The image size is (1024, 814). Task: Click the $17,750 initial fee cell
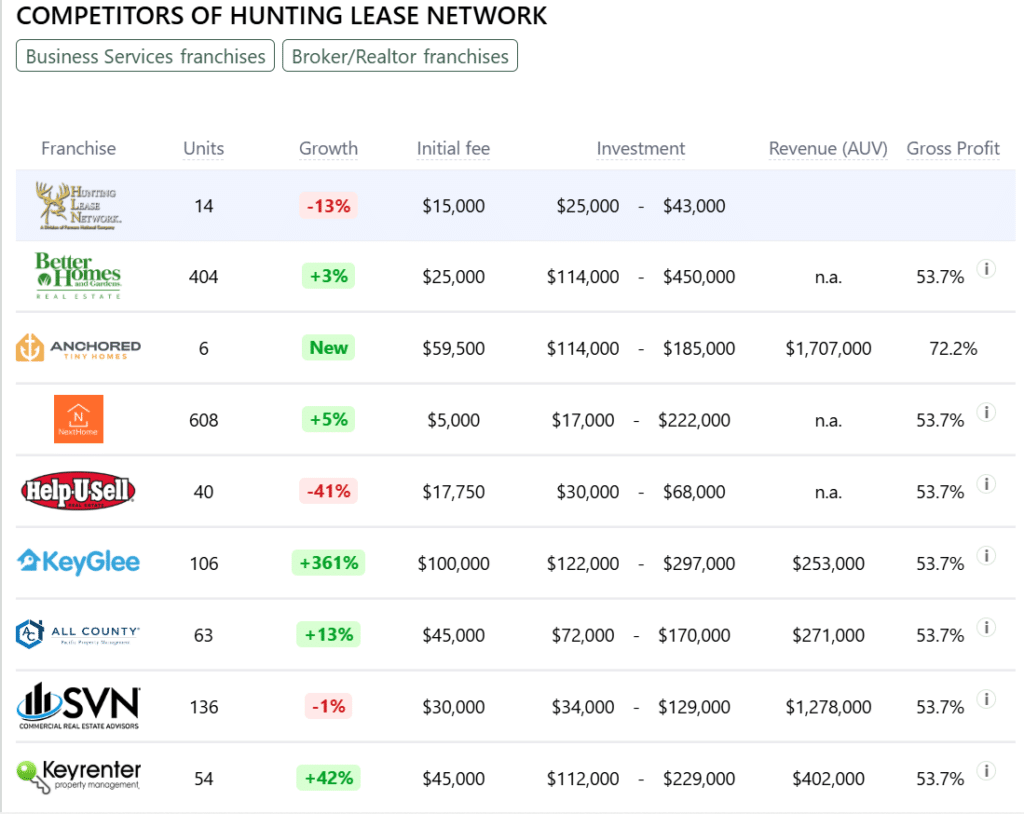453,491
